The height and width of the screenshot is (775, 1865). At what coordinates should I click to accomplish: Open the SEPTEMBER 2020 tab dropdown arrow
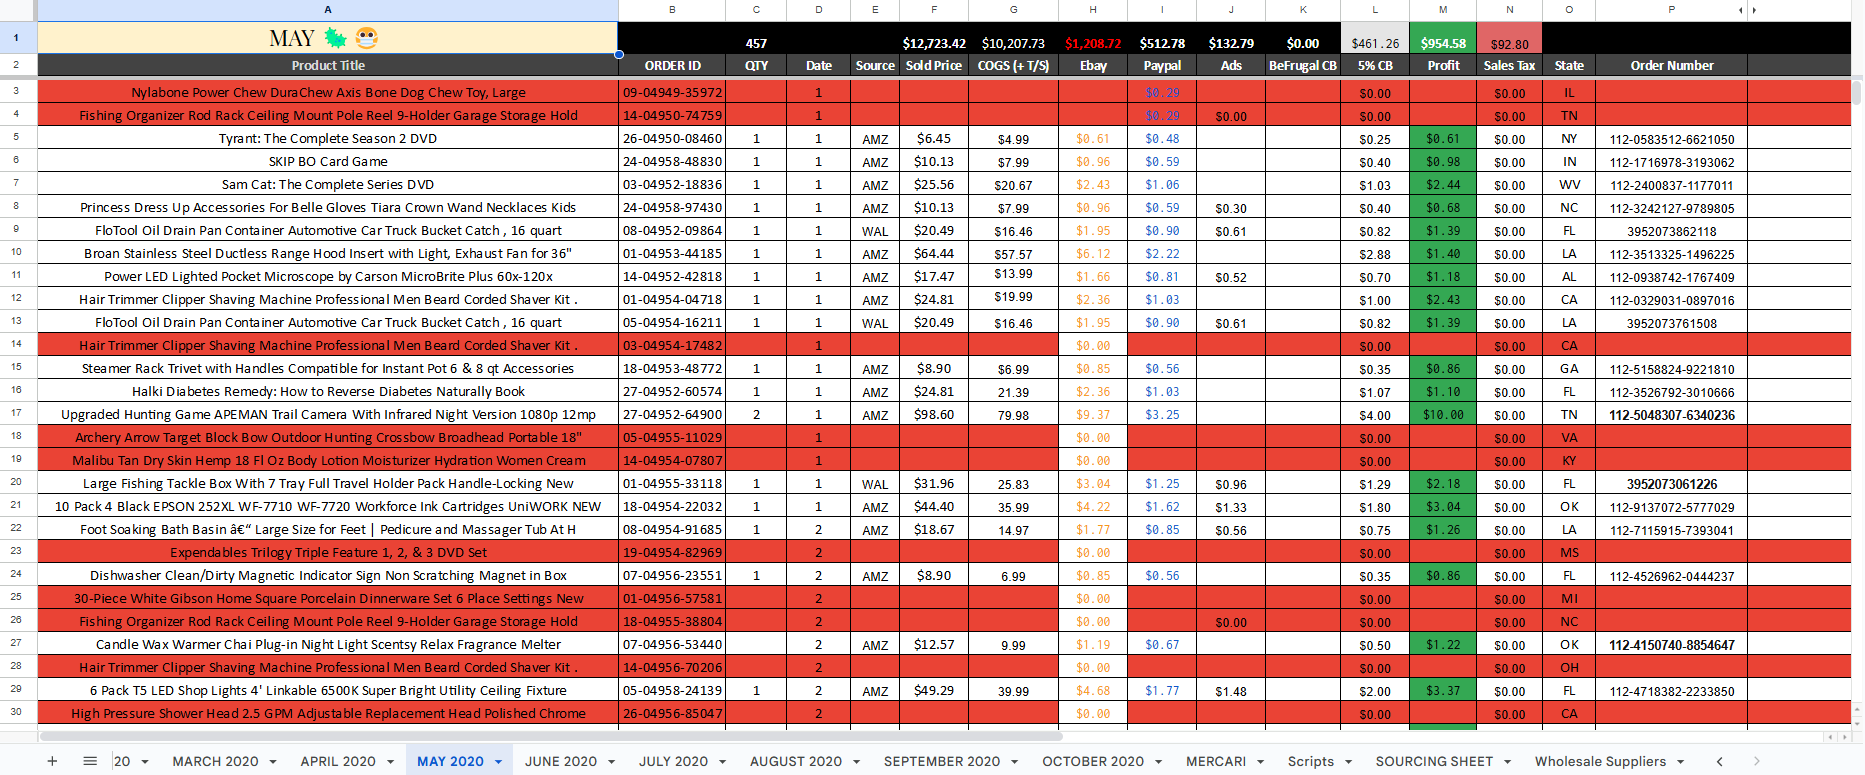point(1015,762)
